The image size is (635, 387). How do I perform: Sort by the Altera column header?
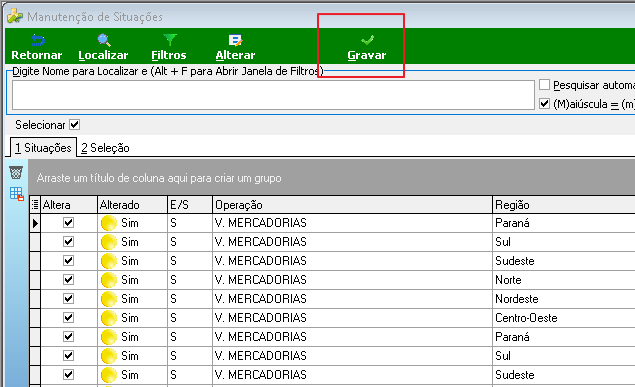69,204
